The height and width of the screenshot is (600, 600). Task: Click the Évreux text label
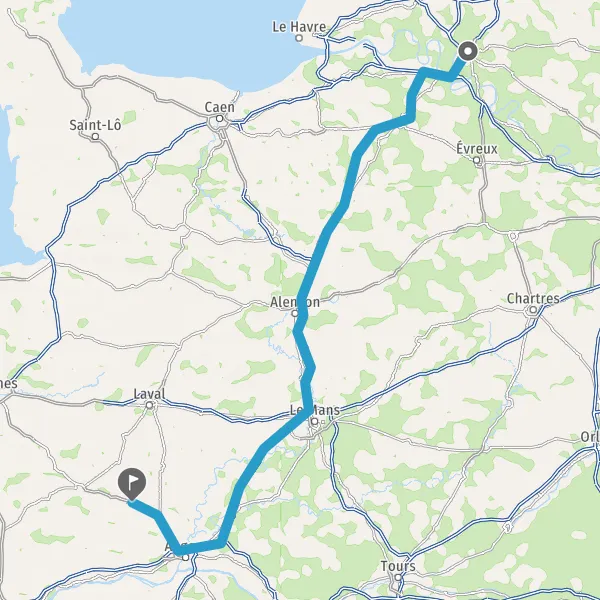click(477, 148)
